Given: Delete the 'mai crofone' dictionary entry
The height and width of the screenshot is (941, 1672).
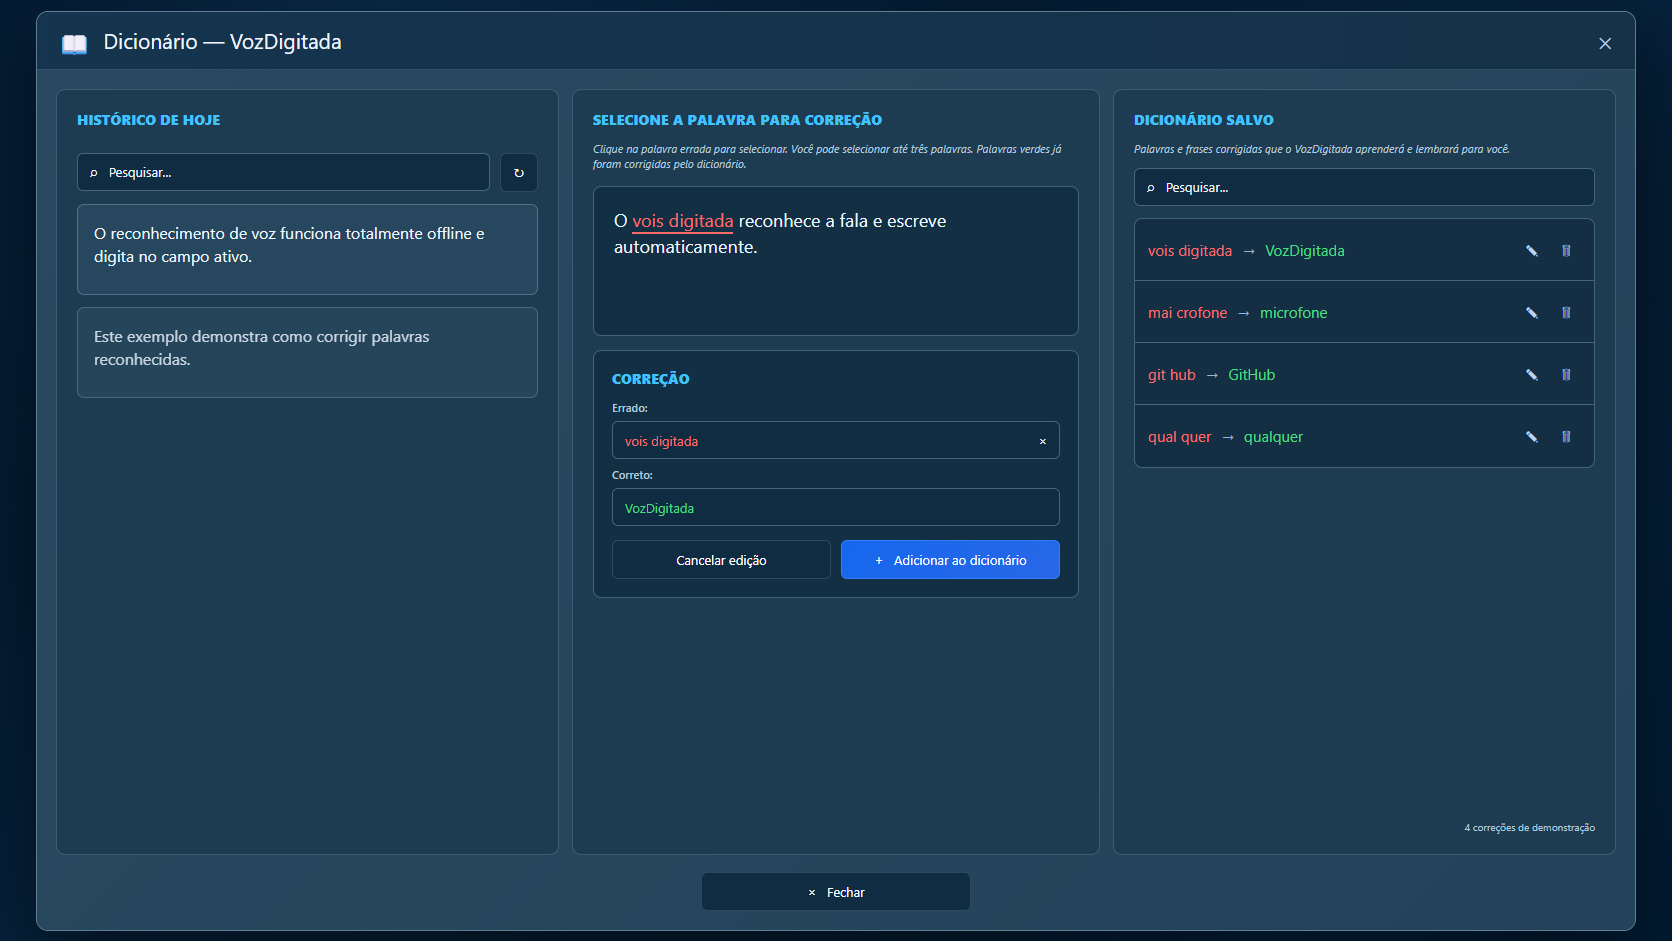Looking at the screenshot, I should (x=1566, y=313).
